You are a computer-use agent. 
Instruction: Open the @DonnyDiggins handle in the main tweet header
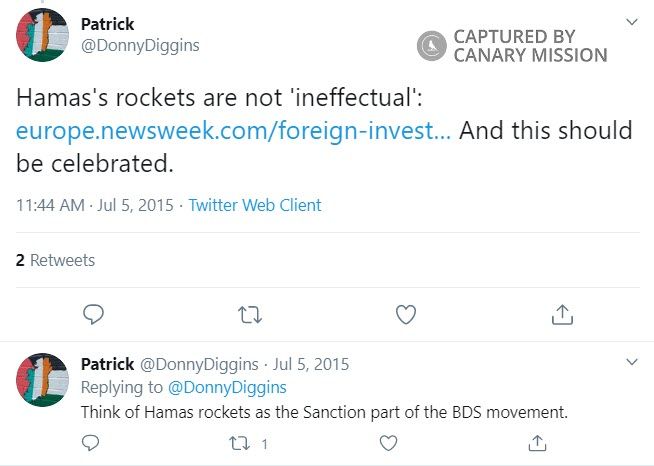click(139, 45)
